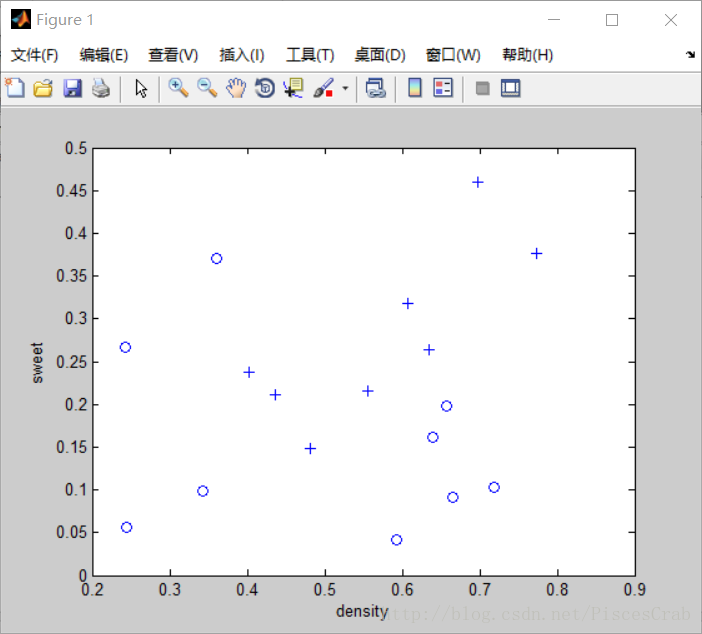Insert a colorbar from the toolbar

[x=415, y=88]
